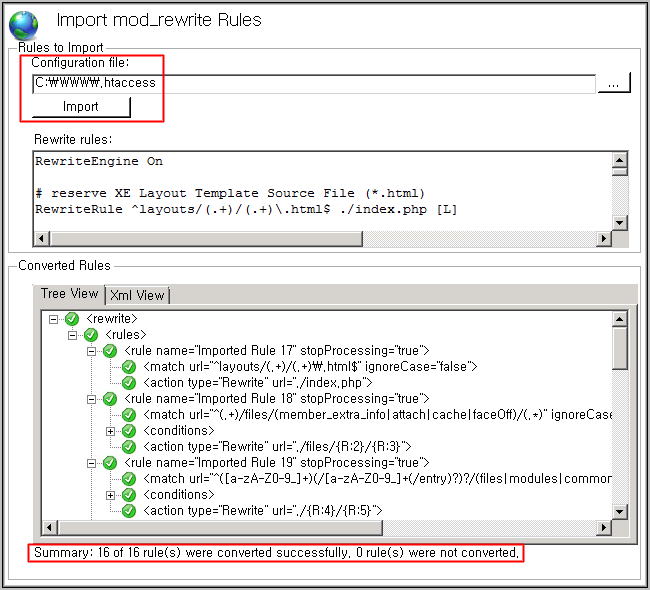Click inside the Rewrite rules text area
This screenshot has width=650, height=590.
click(322, 191)
